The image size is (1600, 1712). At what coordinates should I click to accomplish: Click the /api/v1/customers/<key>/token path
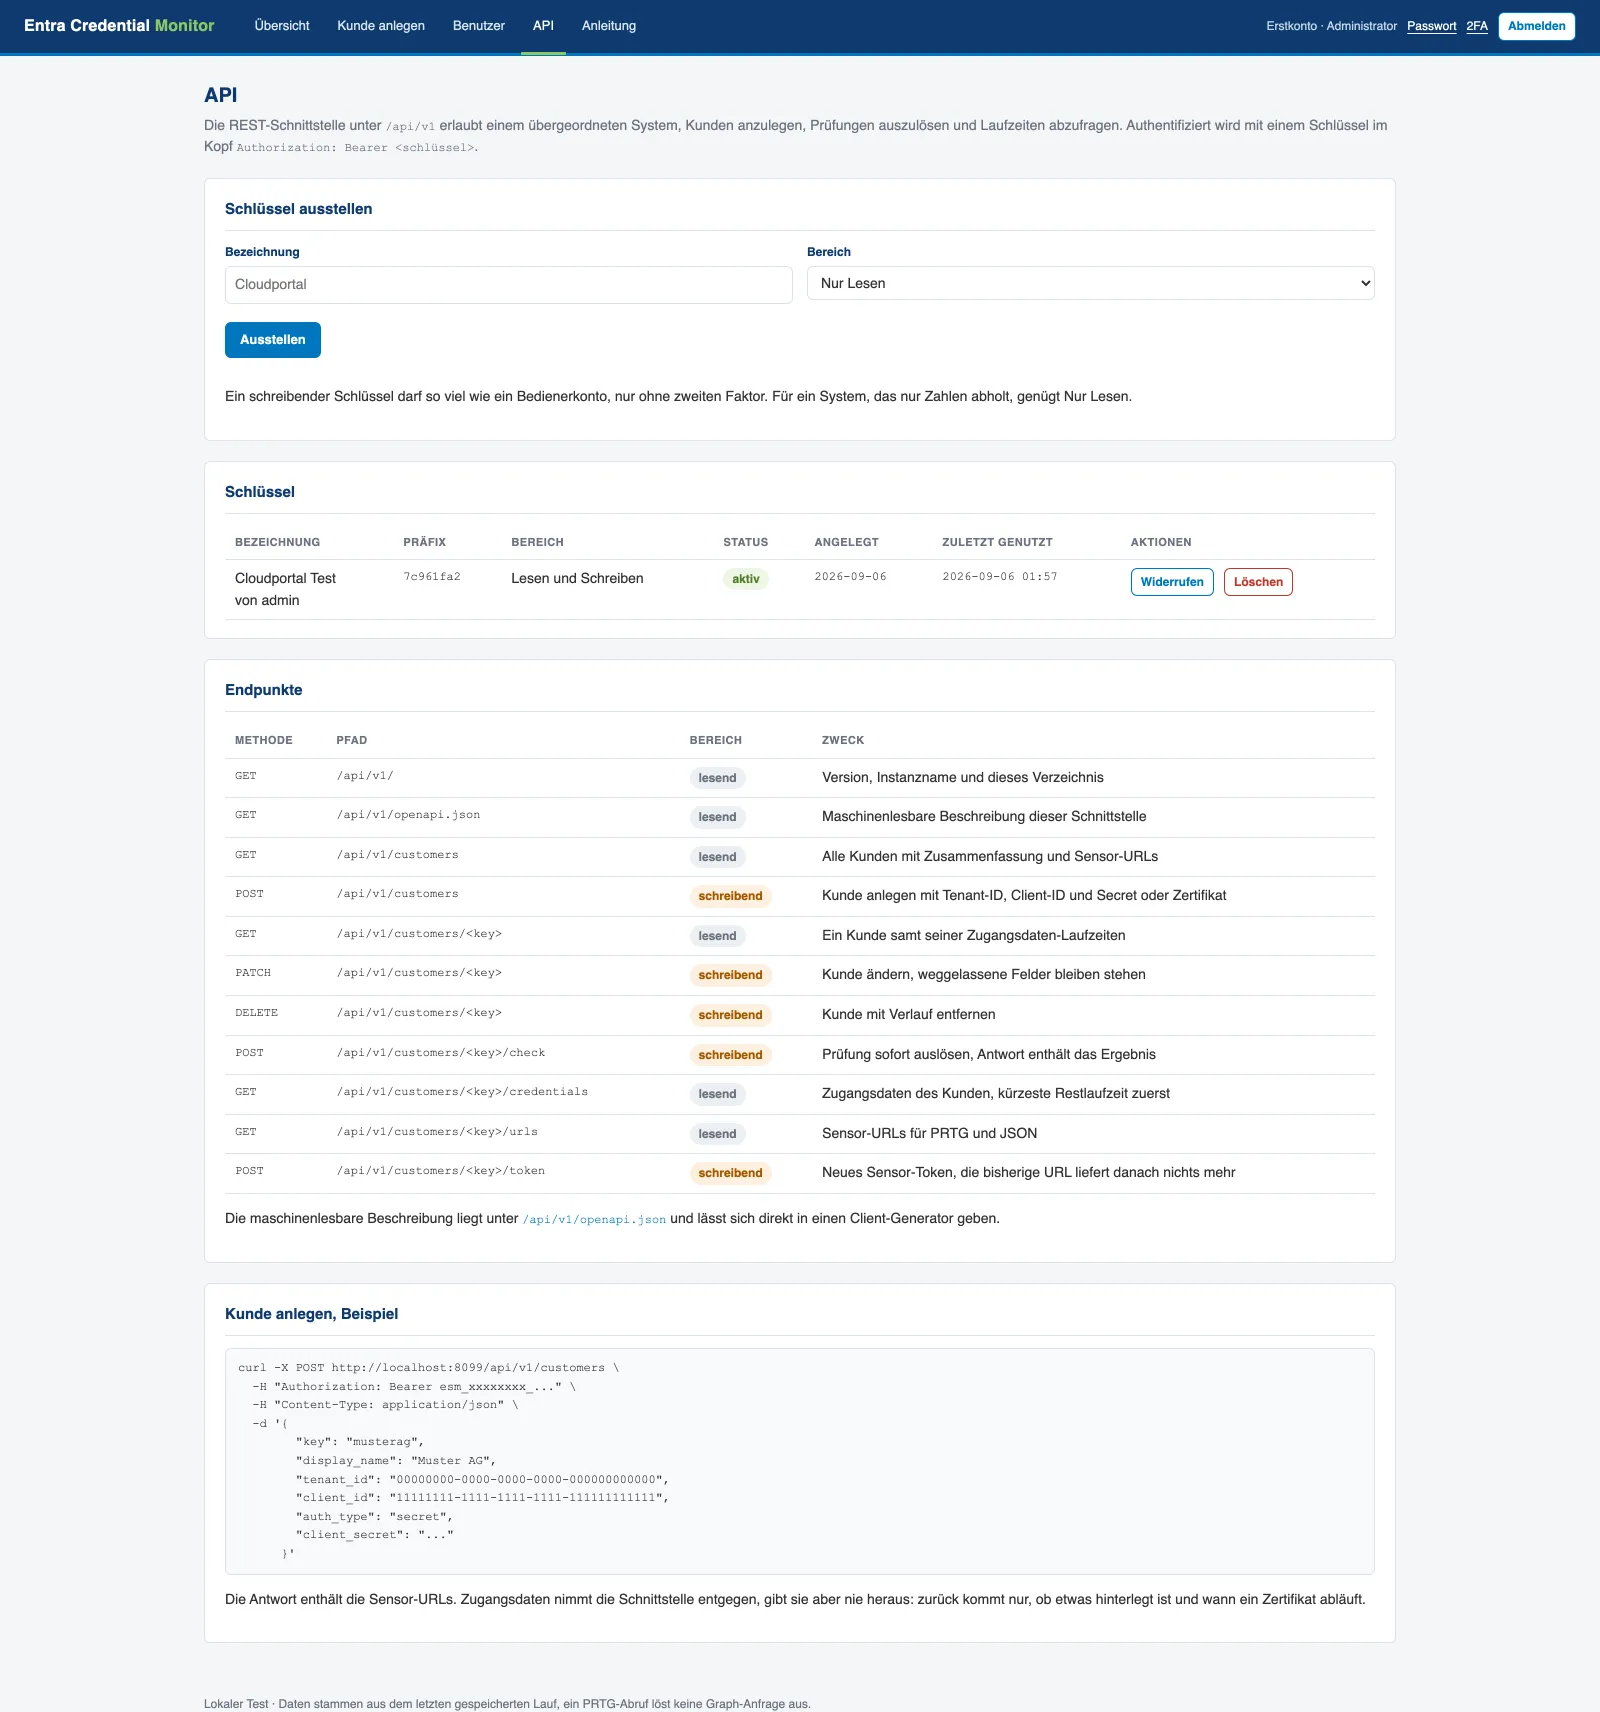(x=441, y=1171)
